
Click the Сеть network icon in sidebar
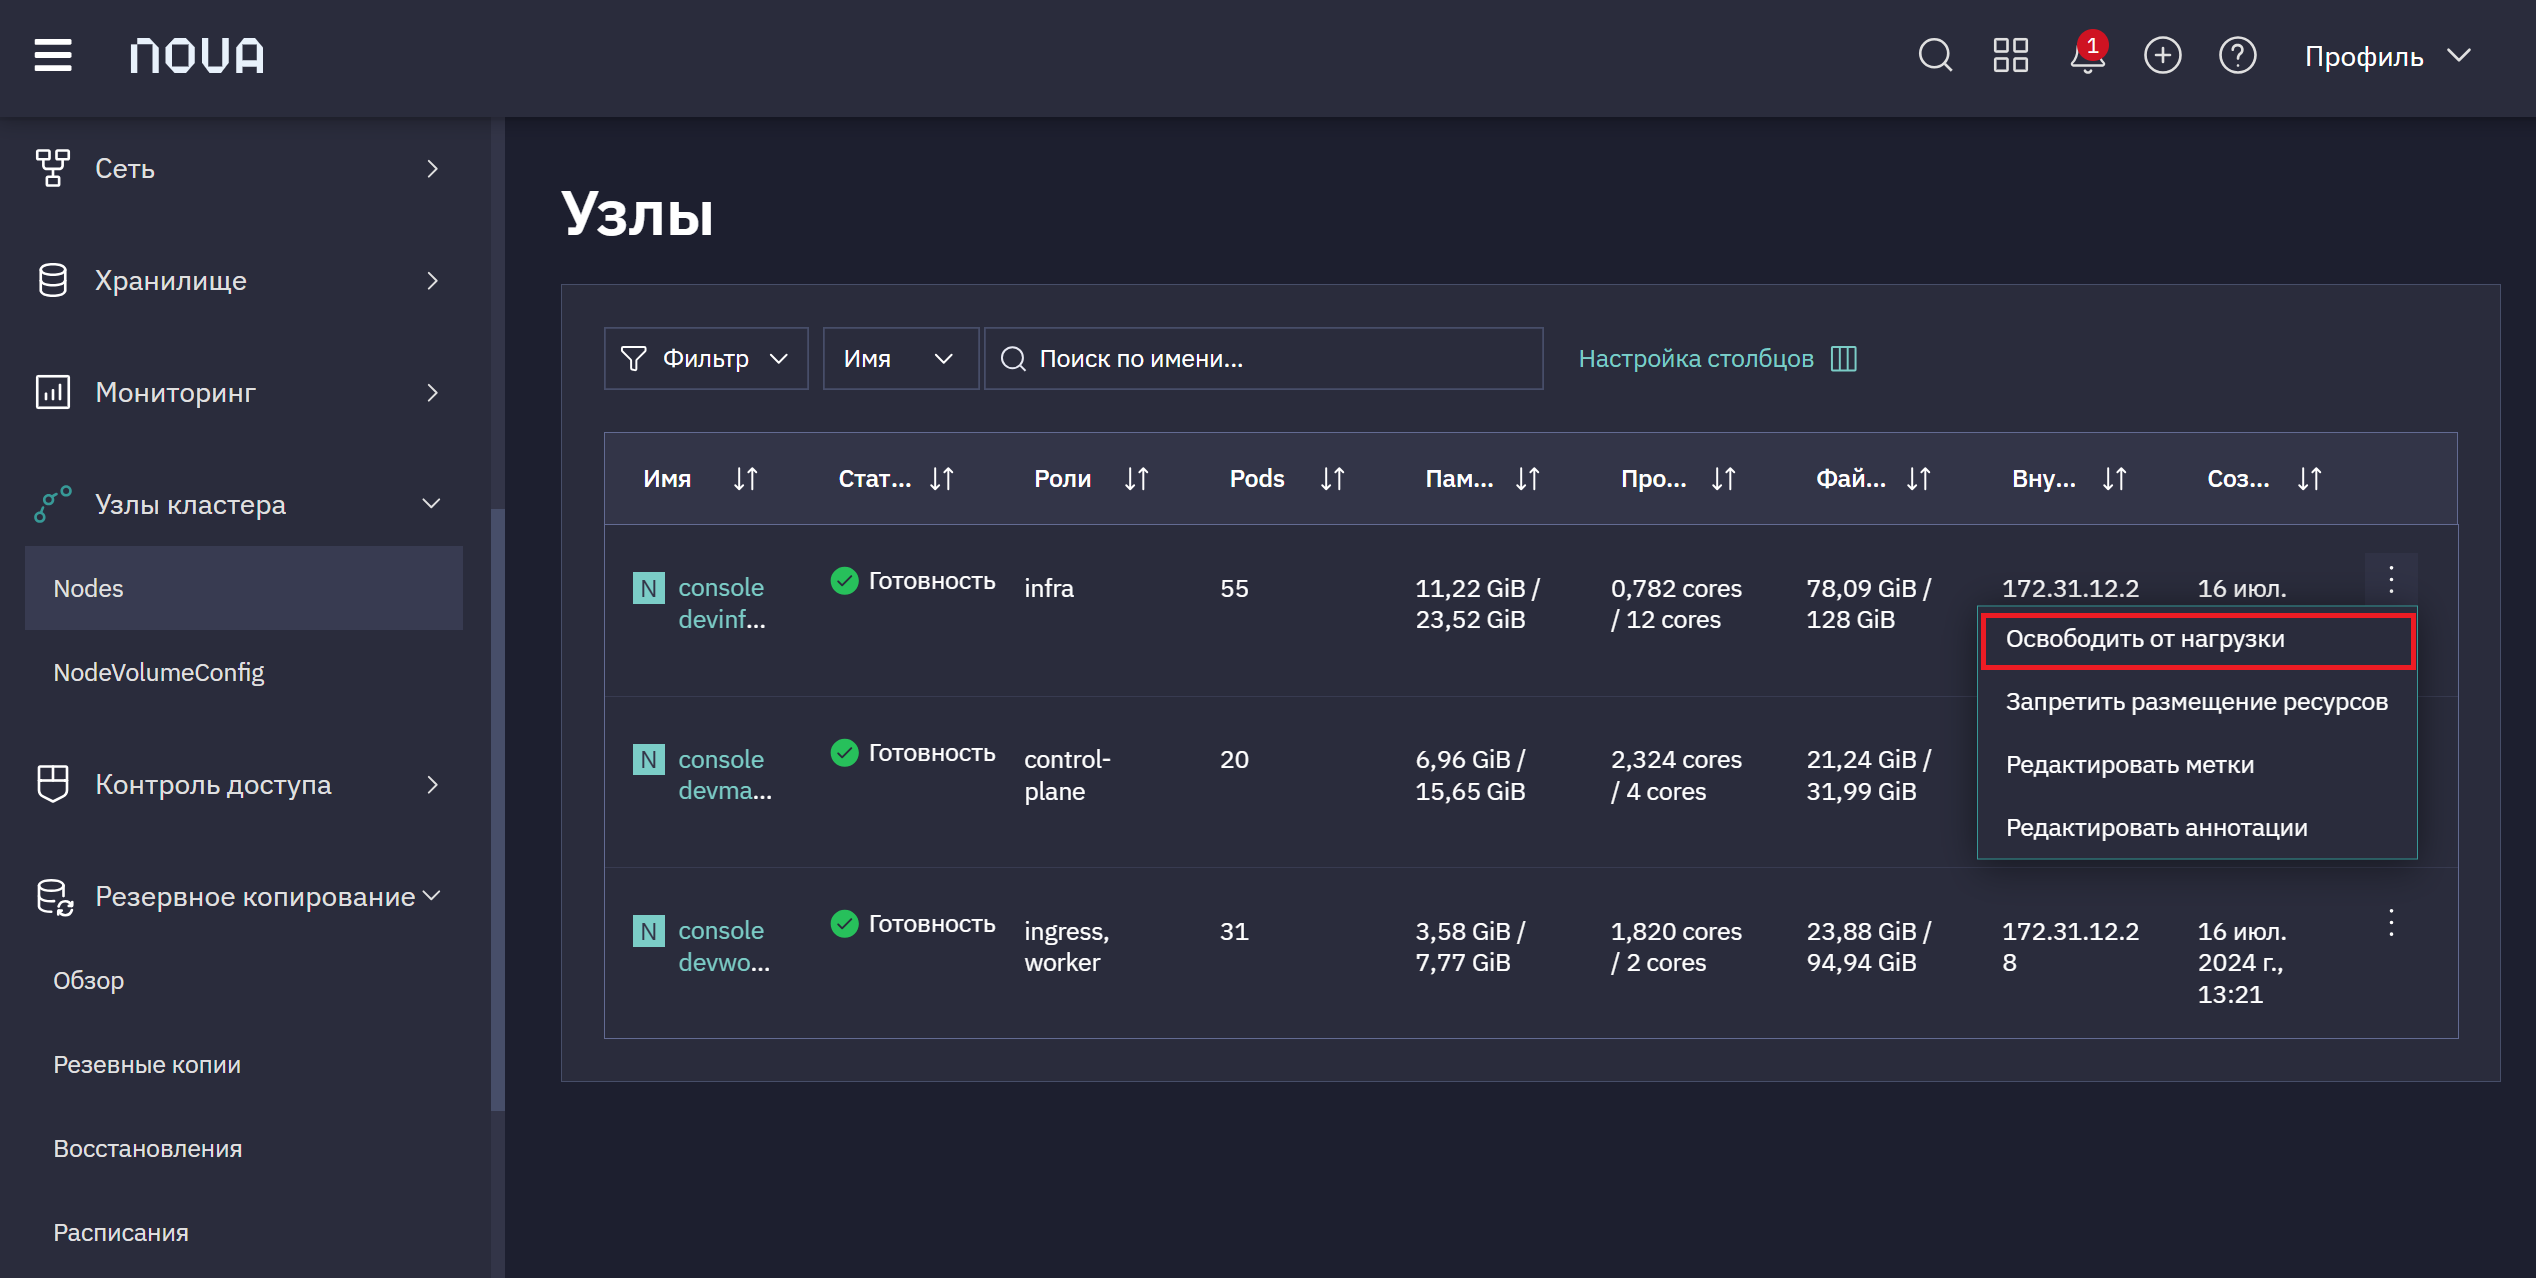click(53, 168)
